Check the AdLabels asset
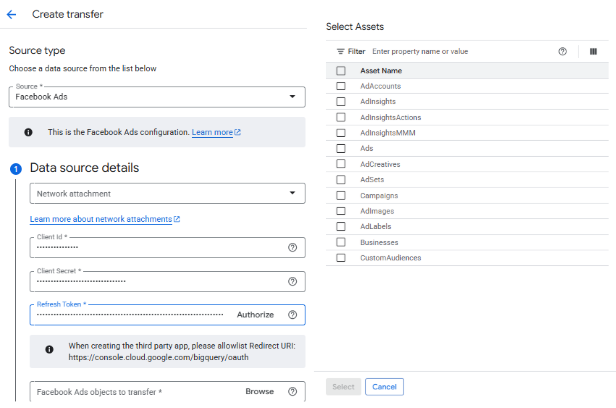This screenshot has height=408, width=616. (x=341, y=226)
